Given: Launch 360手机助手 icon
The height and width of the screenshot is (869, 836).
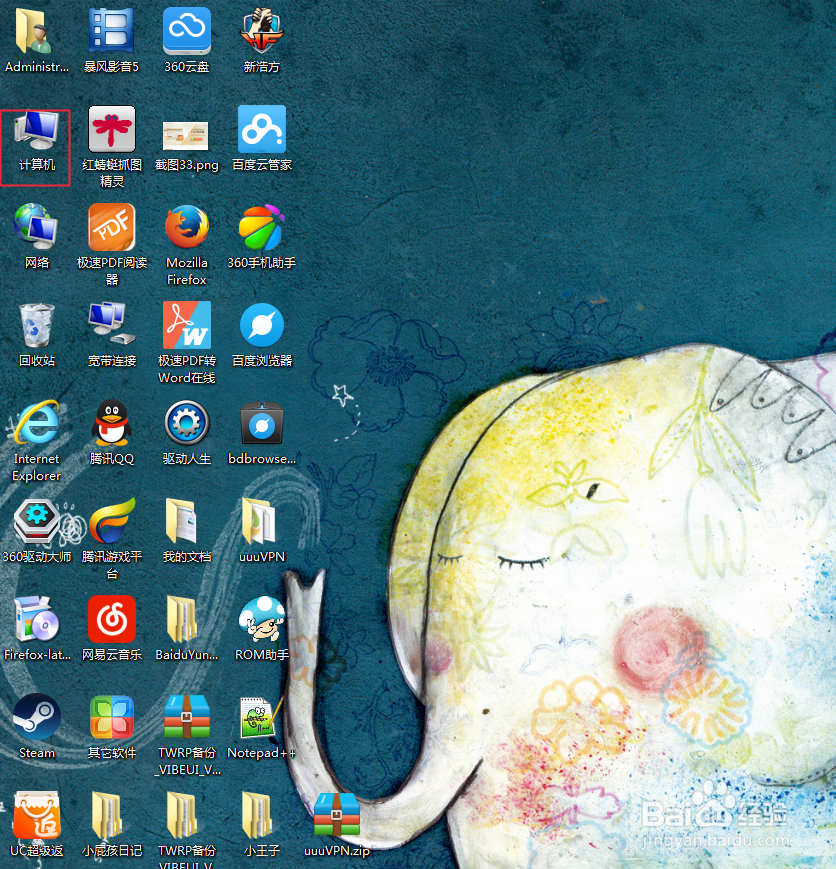Looking at the screenshot, I should (261, 227).
